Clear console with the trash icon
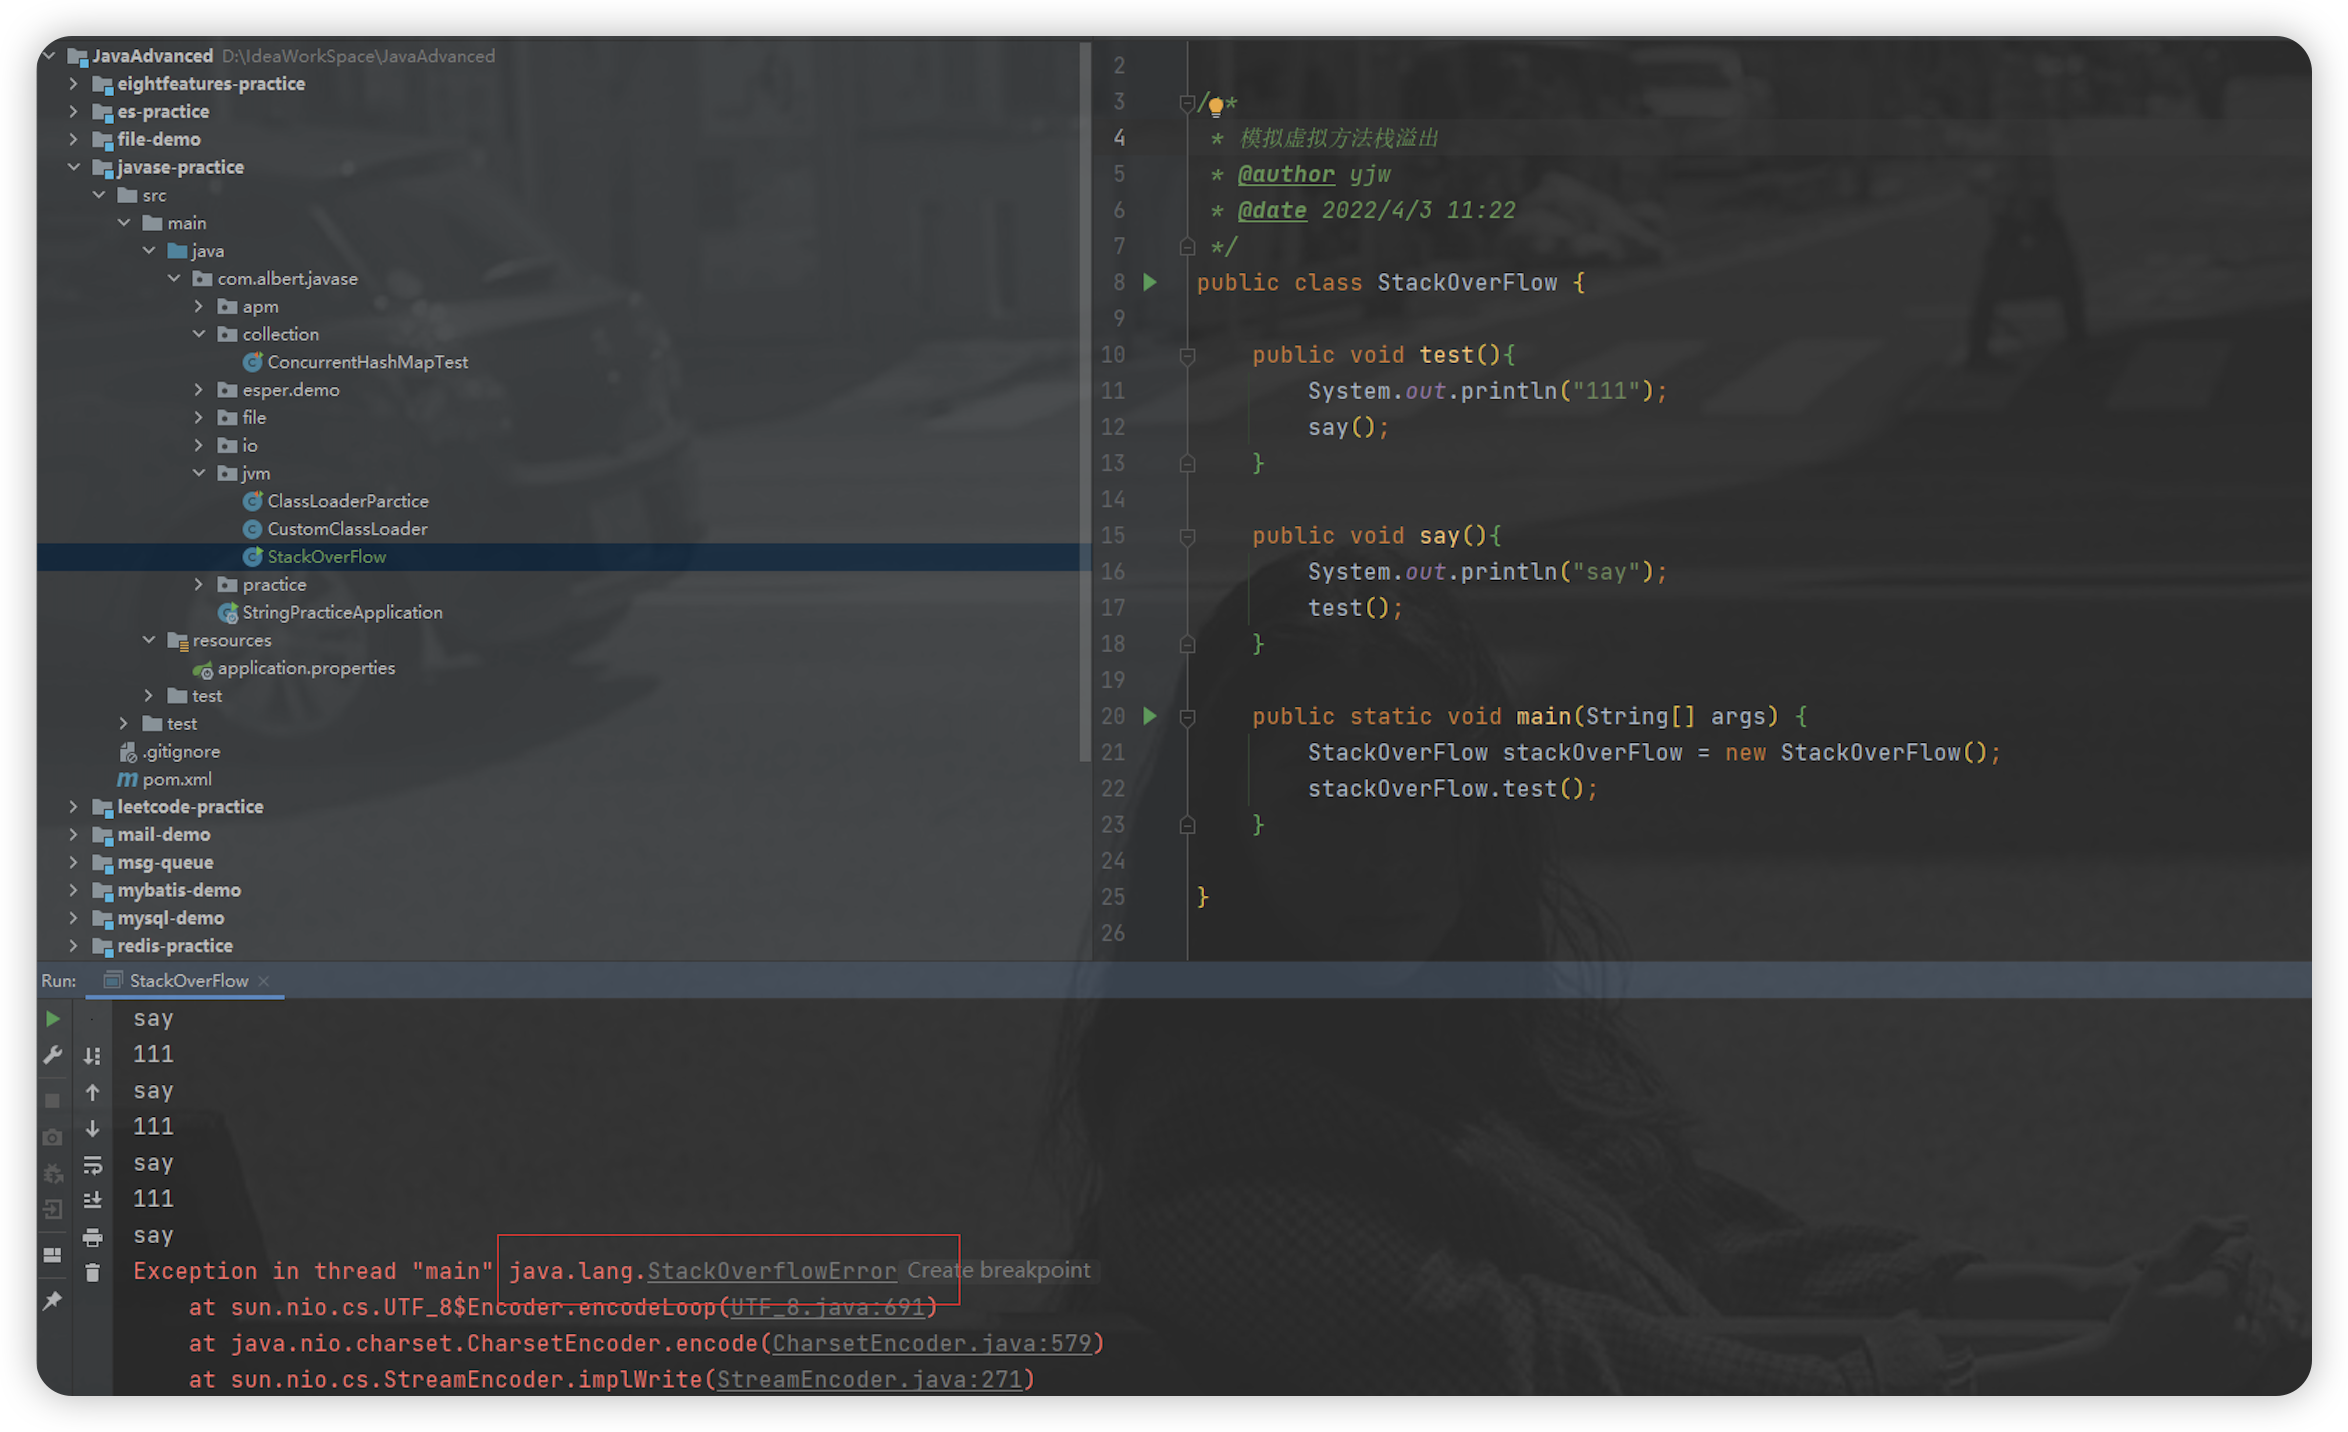This screenshot has height=1432, width=2348. point(93,1273)
